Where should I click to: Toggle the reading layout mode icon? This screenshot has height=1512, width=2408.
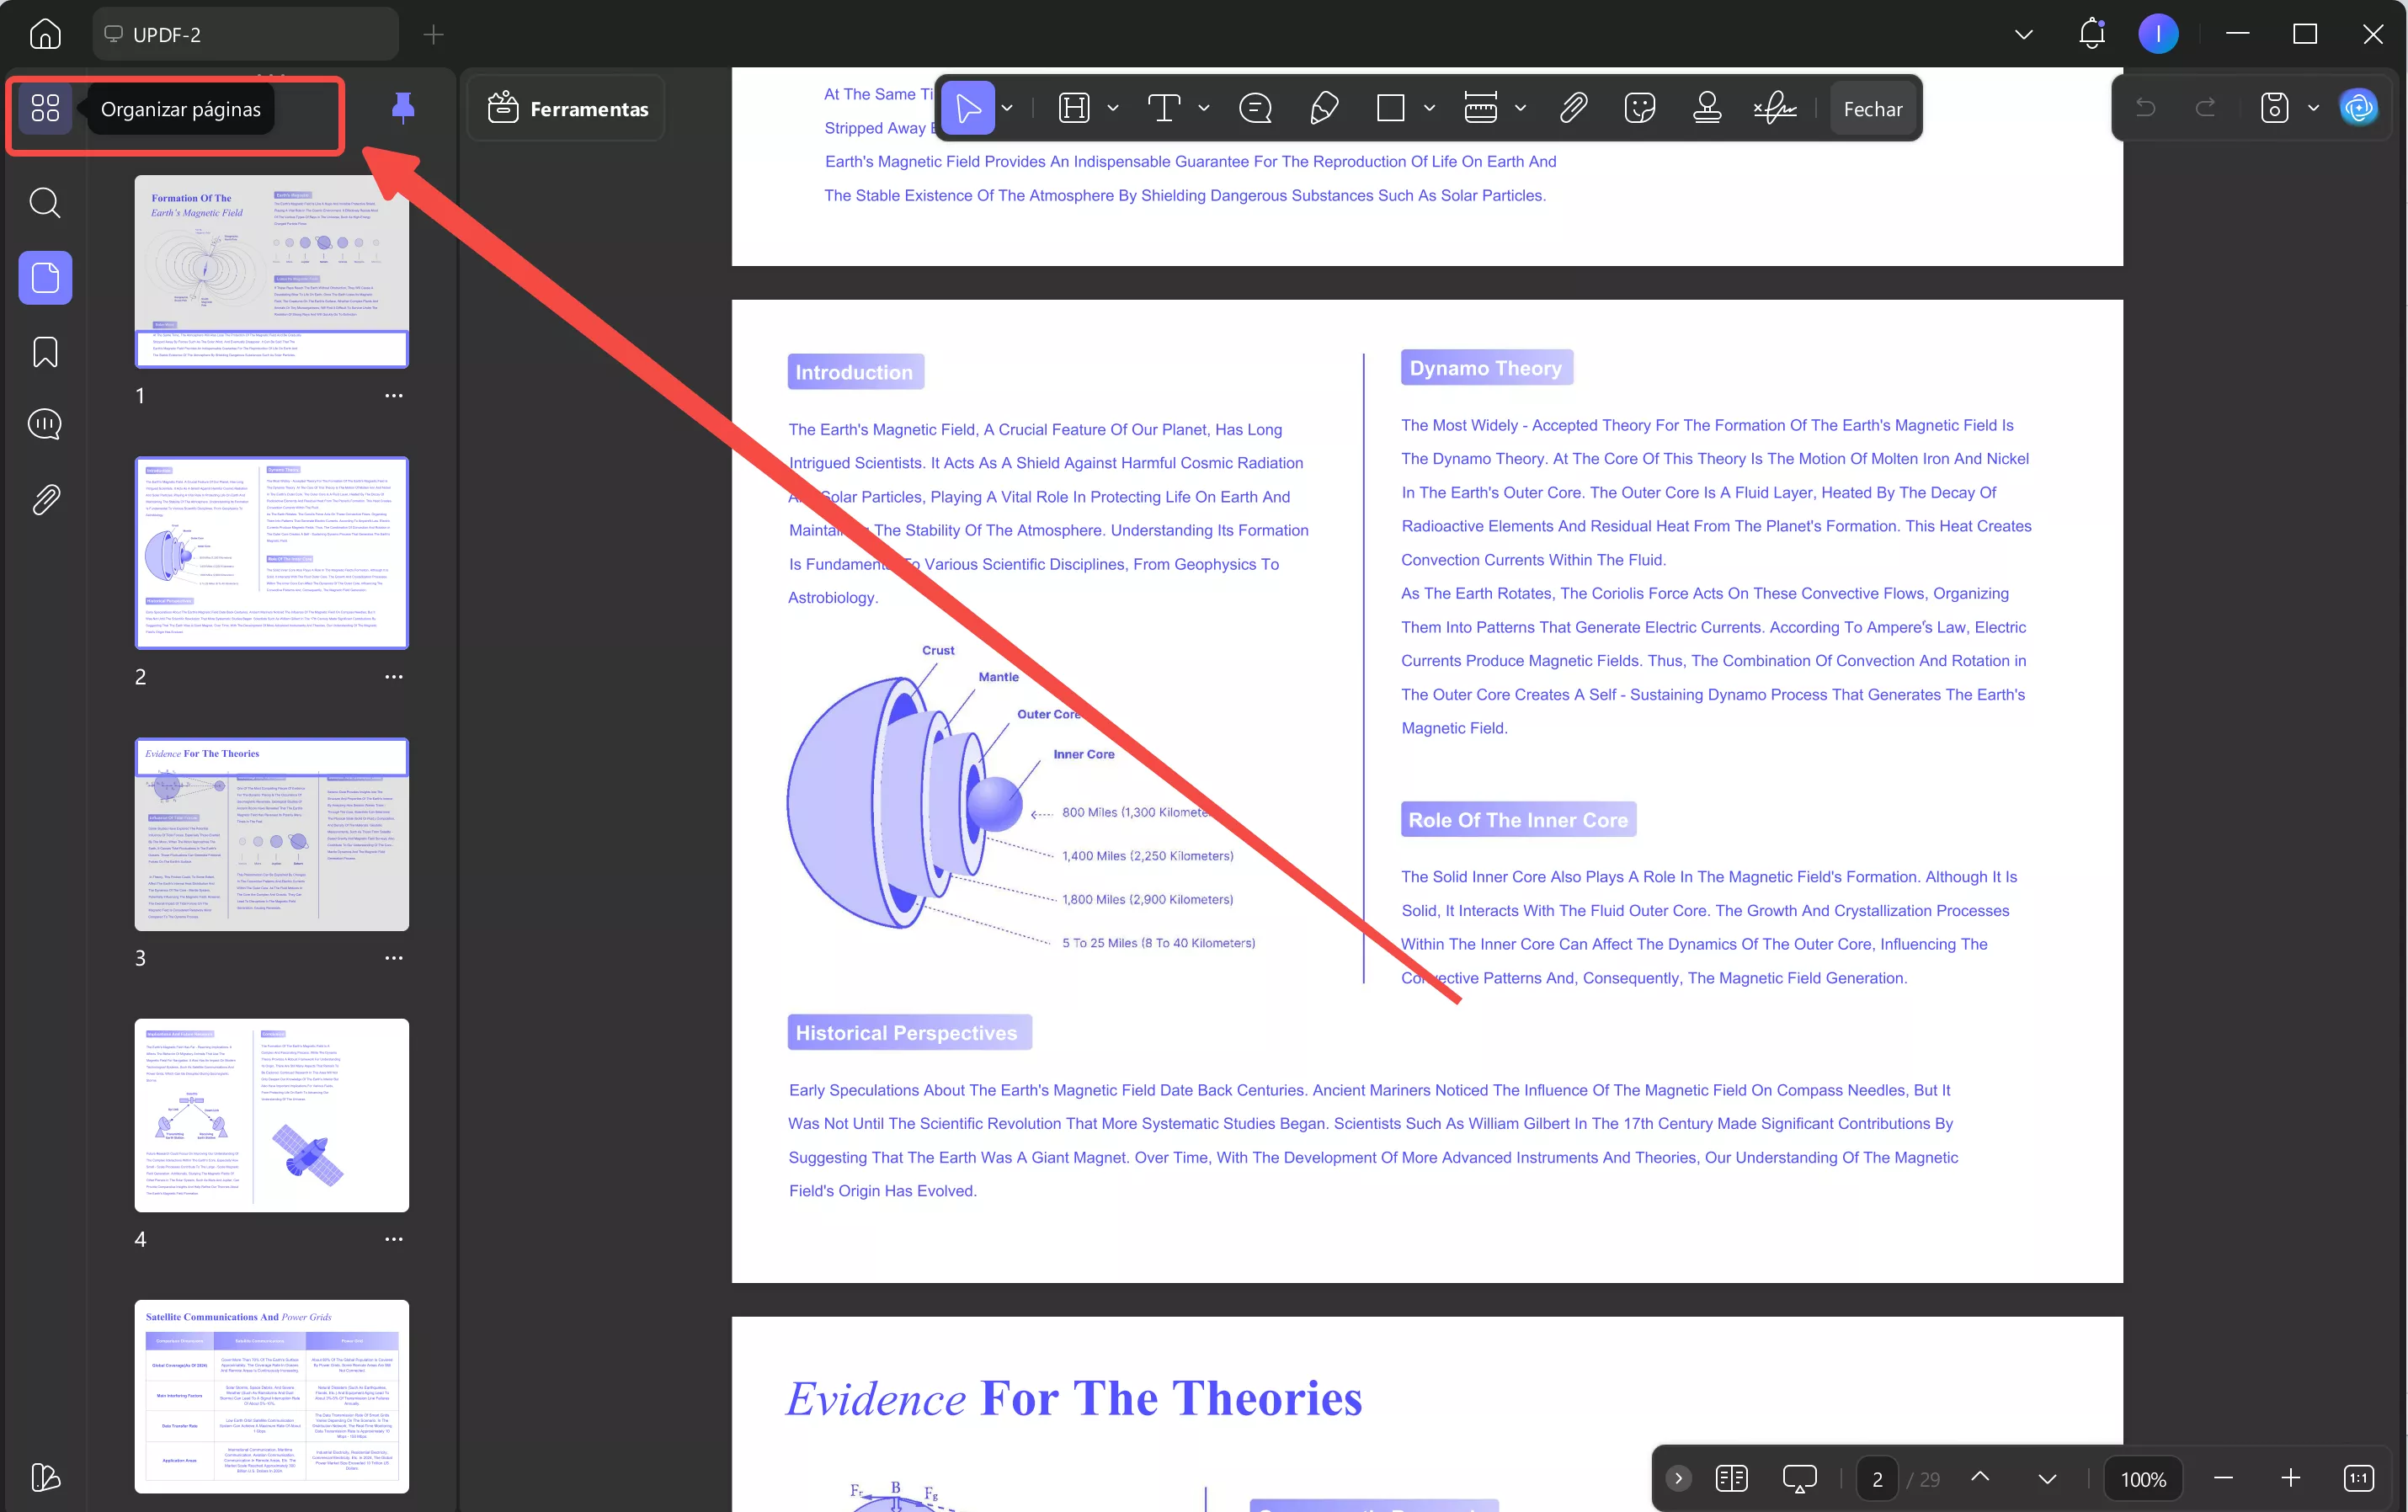click(x=1731, y=1478)
